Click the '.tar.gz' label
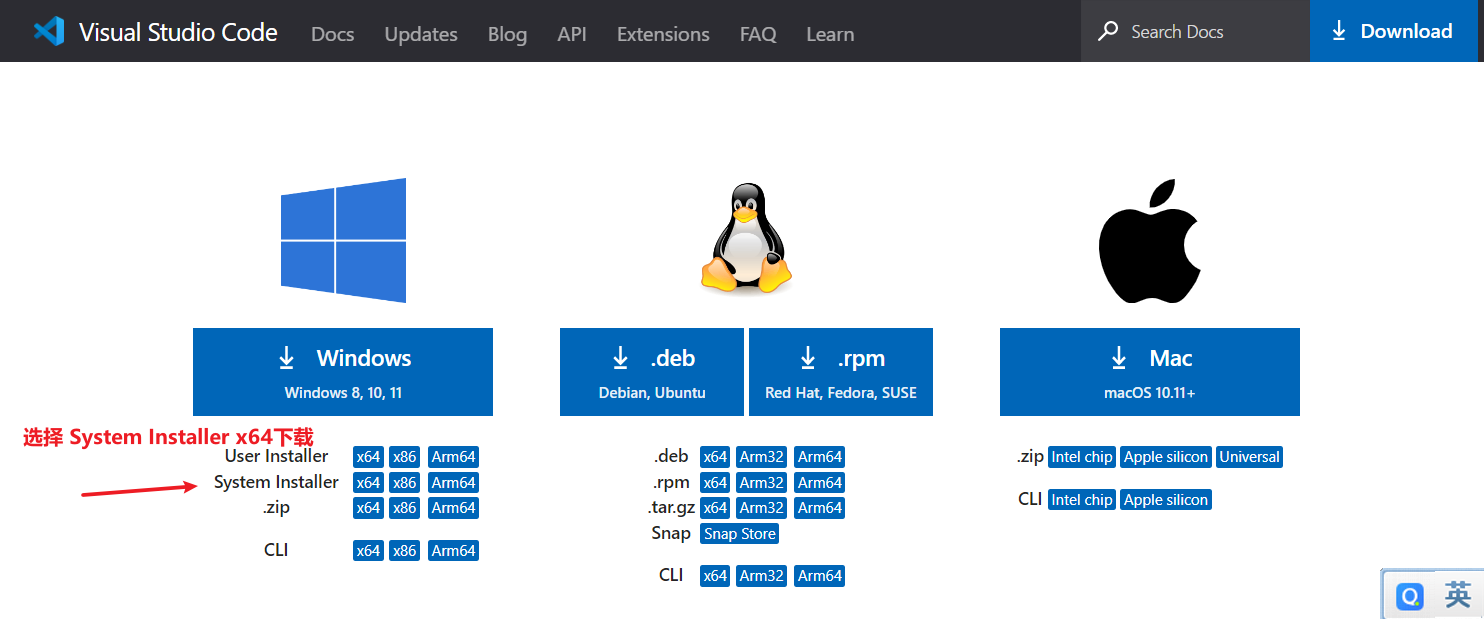The image size is (1484, 619). 671,508
